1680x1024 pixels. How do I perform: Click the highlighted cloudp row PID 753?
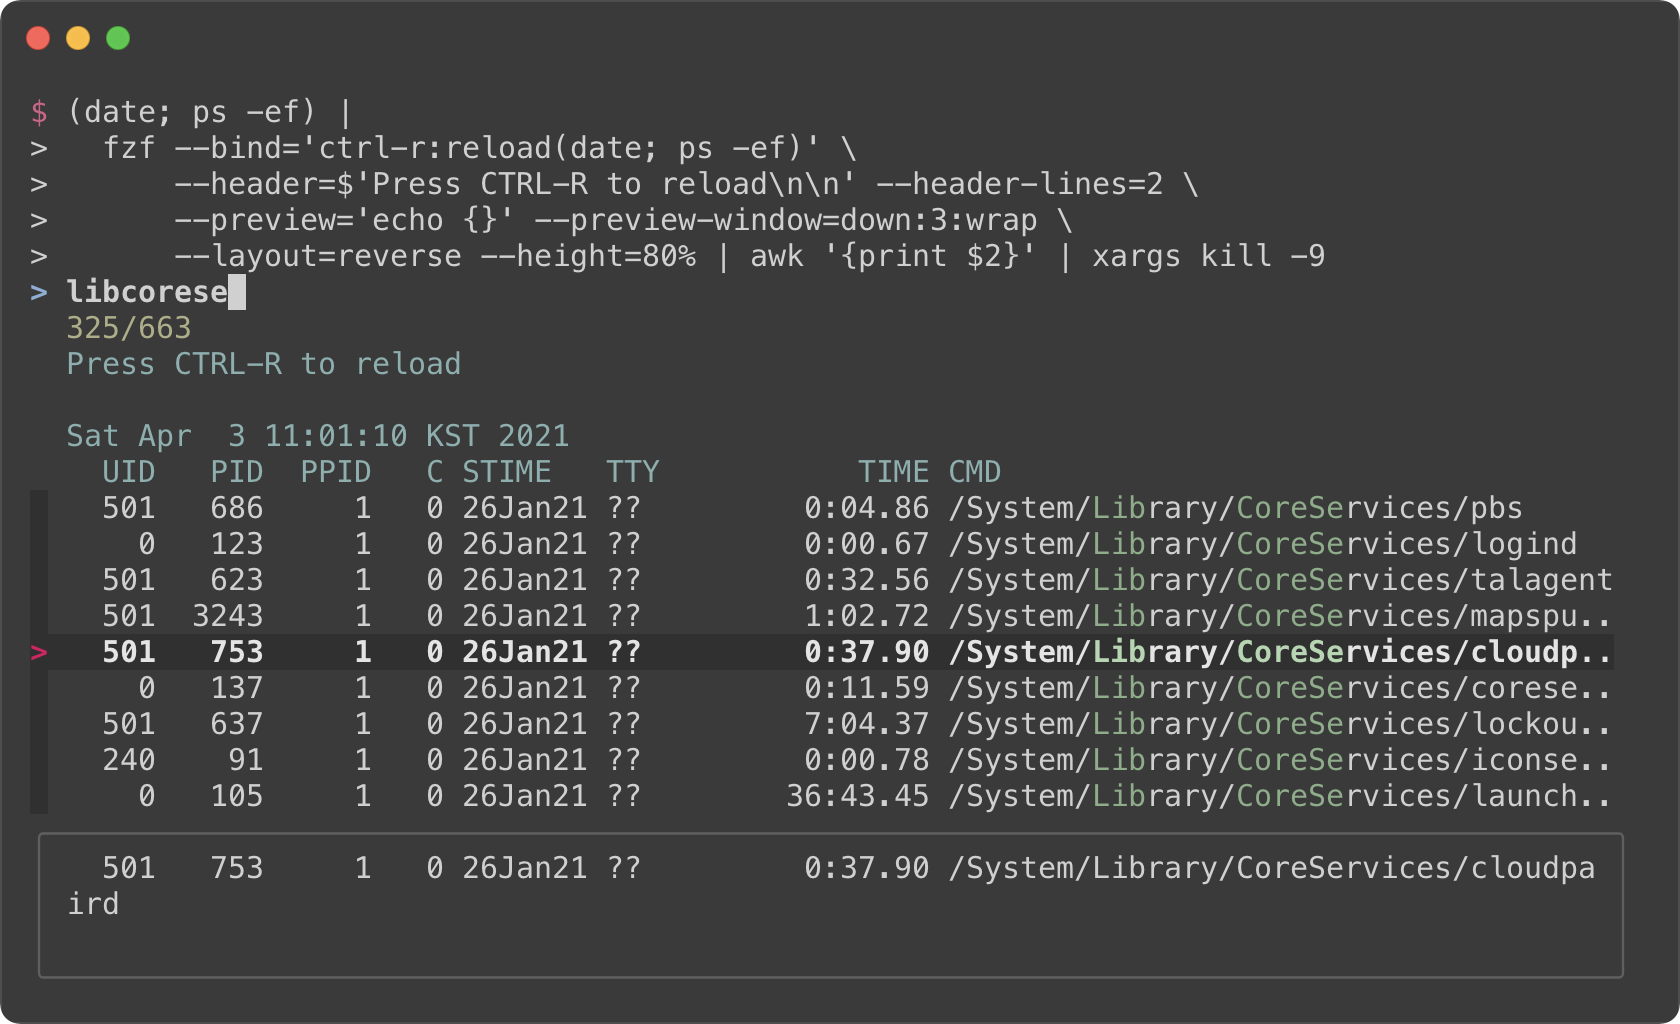pyautogui.click(x=830, y=652)
